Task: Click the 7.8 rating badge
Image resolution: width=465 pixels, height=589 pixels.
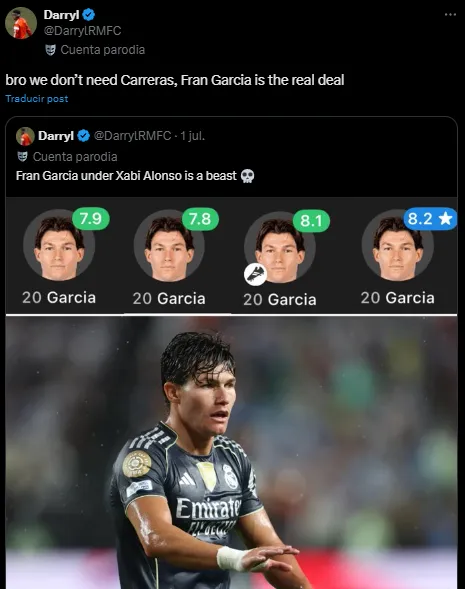Action: [x=200, y=219]
